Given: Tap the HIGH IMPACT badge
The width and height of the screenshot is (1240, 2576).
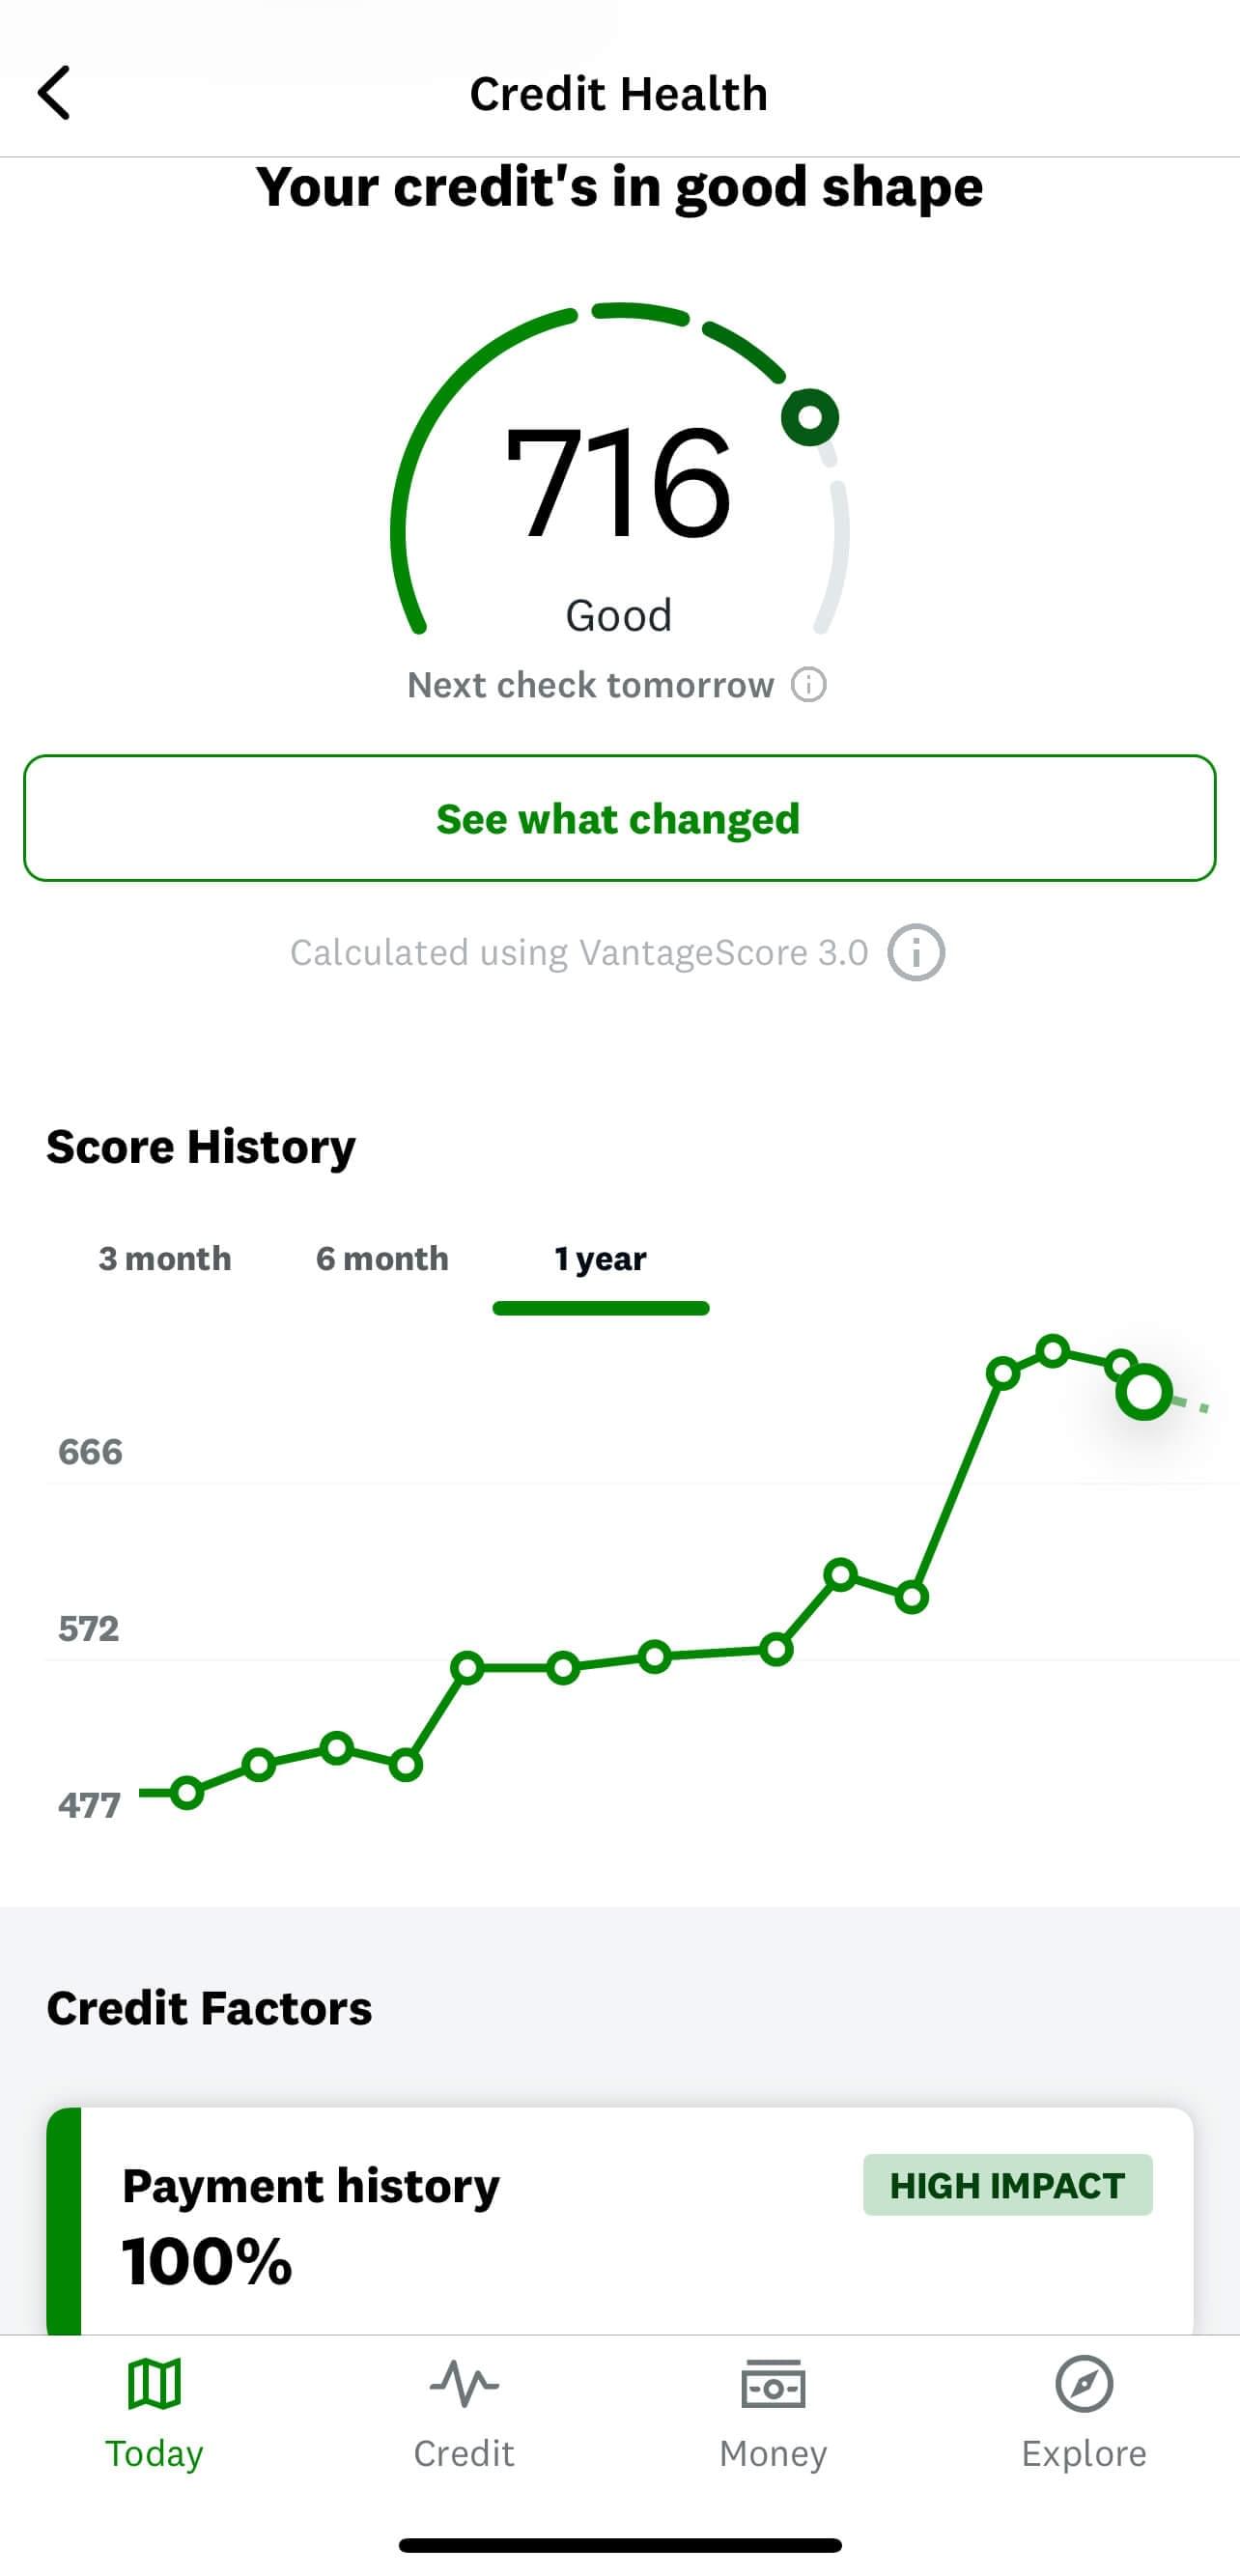Looking at the screenshot, I should (1008, 2185).
